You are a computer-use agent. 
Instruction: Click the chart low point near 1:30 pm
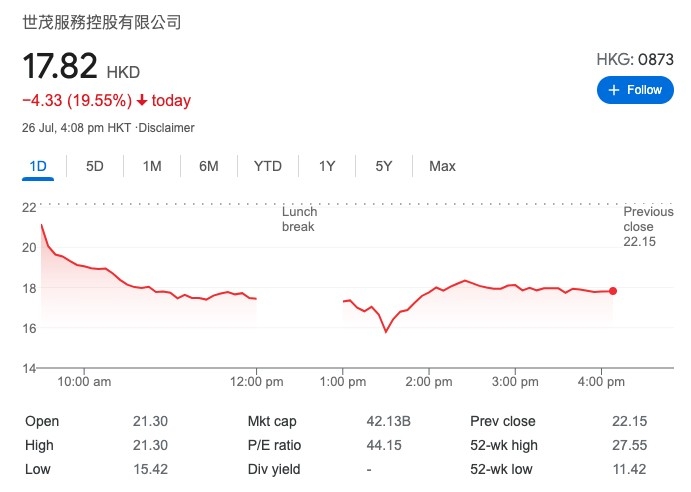pyautogui.click(x=386, y=331)
